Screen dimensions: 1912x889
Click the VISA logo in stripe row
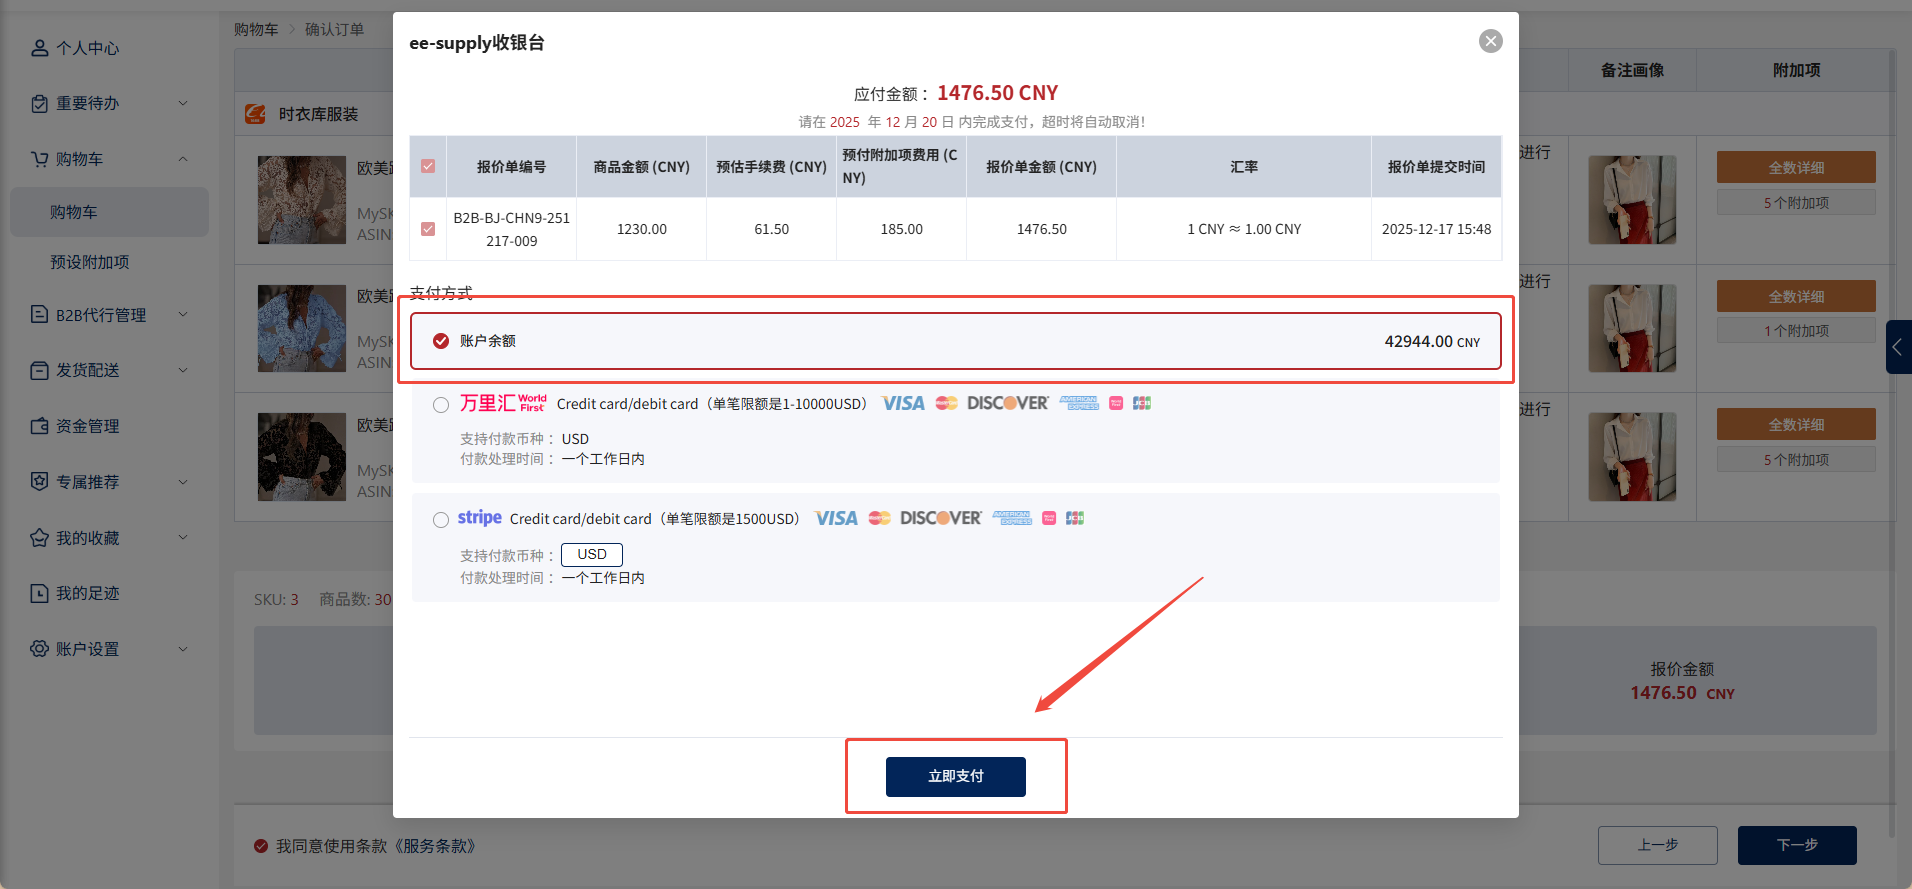click(x=836, y=518)
